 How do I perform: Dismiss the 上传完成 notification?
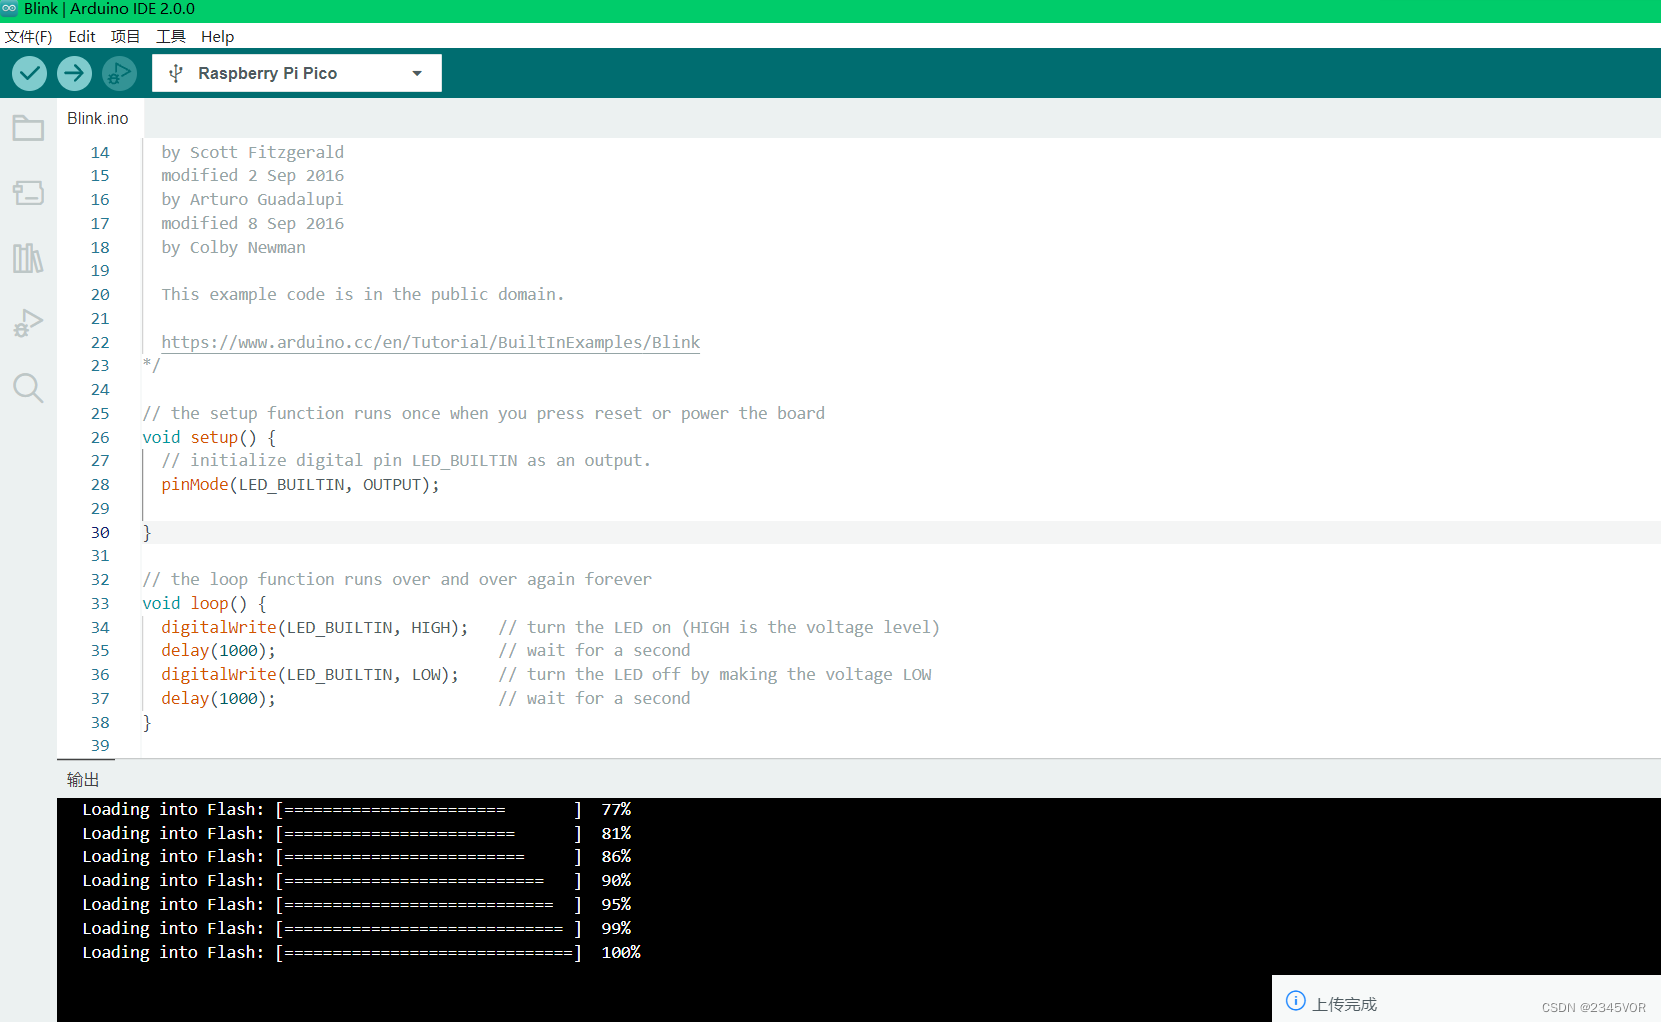pos(1340,1003)
